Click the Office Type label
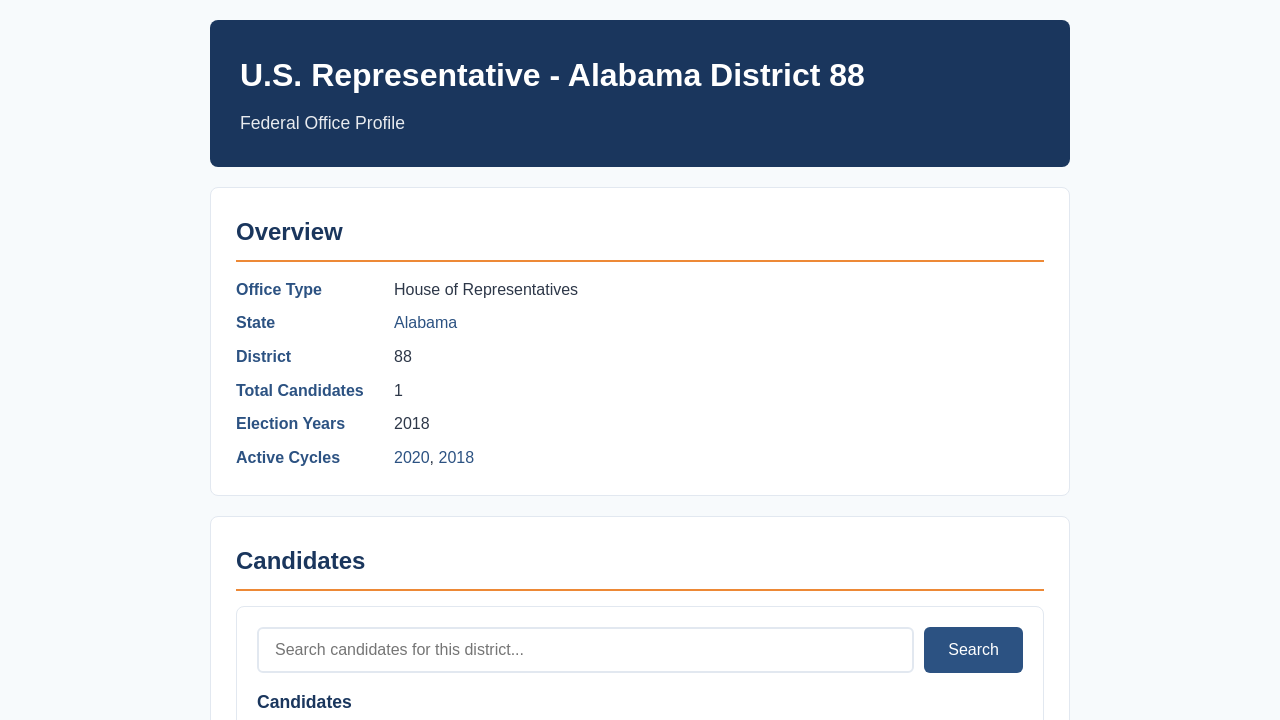This screenshot has width=1280, height=720. 279,290
